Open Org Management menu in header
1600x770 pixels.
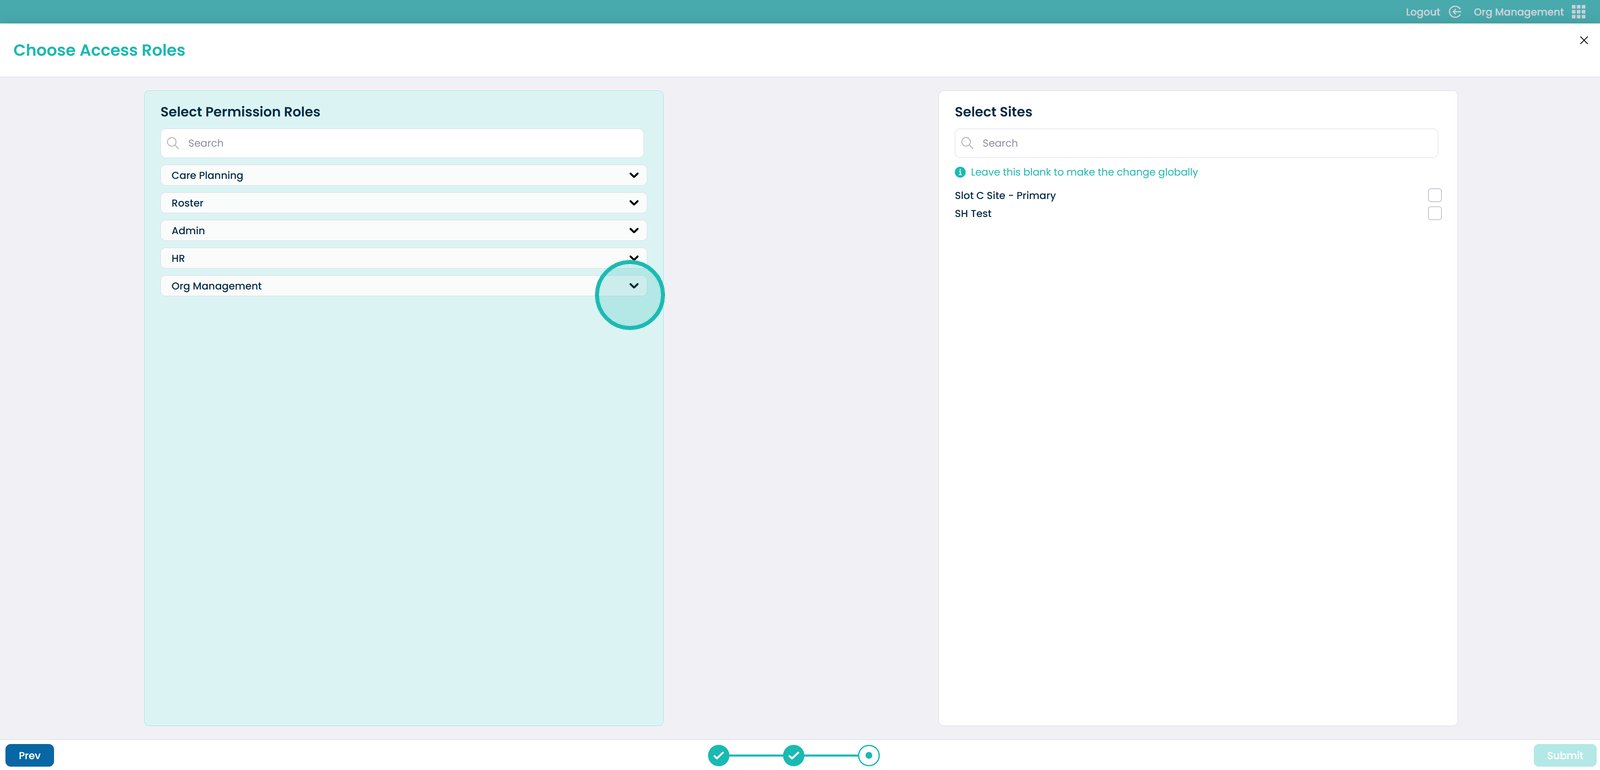1518,12
